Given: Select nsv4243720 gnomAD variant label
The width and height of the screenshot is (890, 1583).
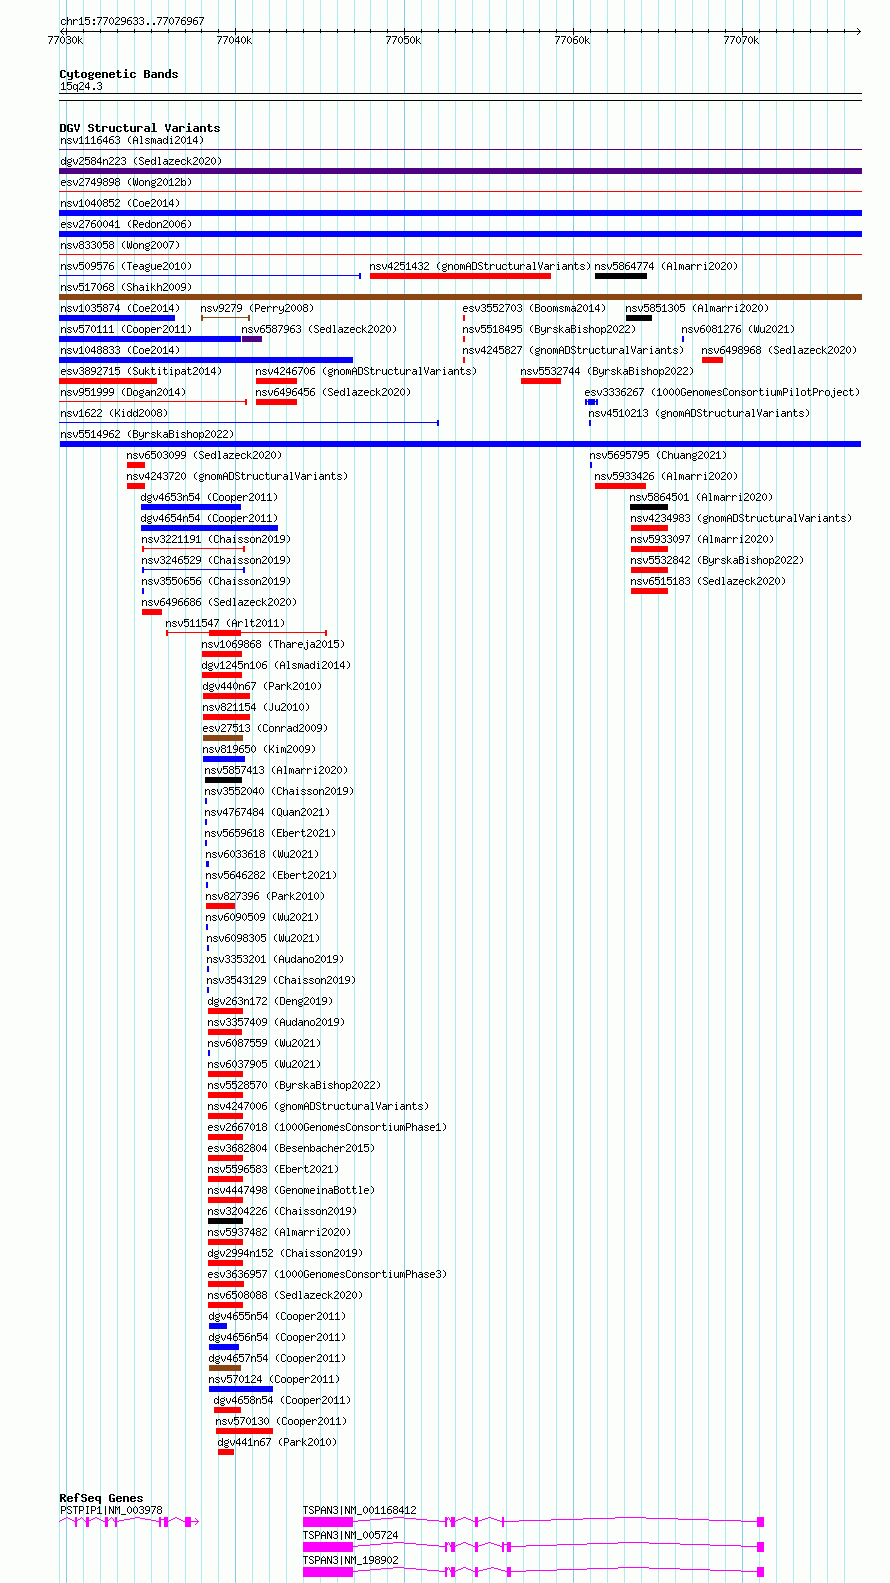Looking at the screenshot, I should [237, 476].
